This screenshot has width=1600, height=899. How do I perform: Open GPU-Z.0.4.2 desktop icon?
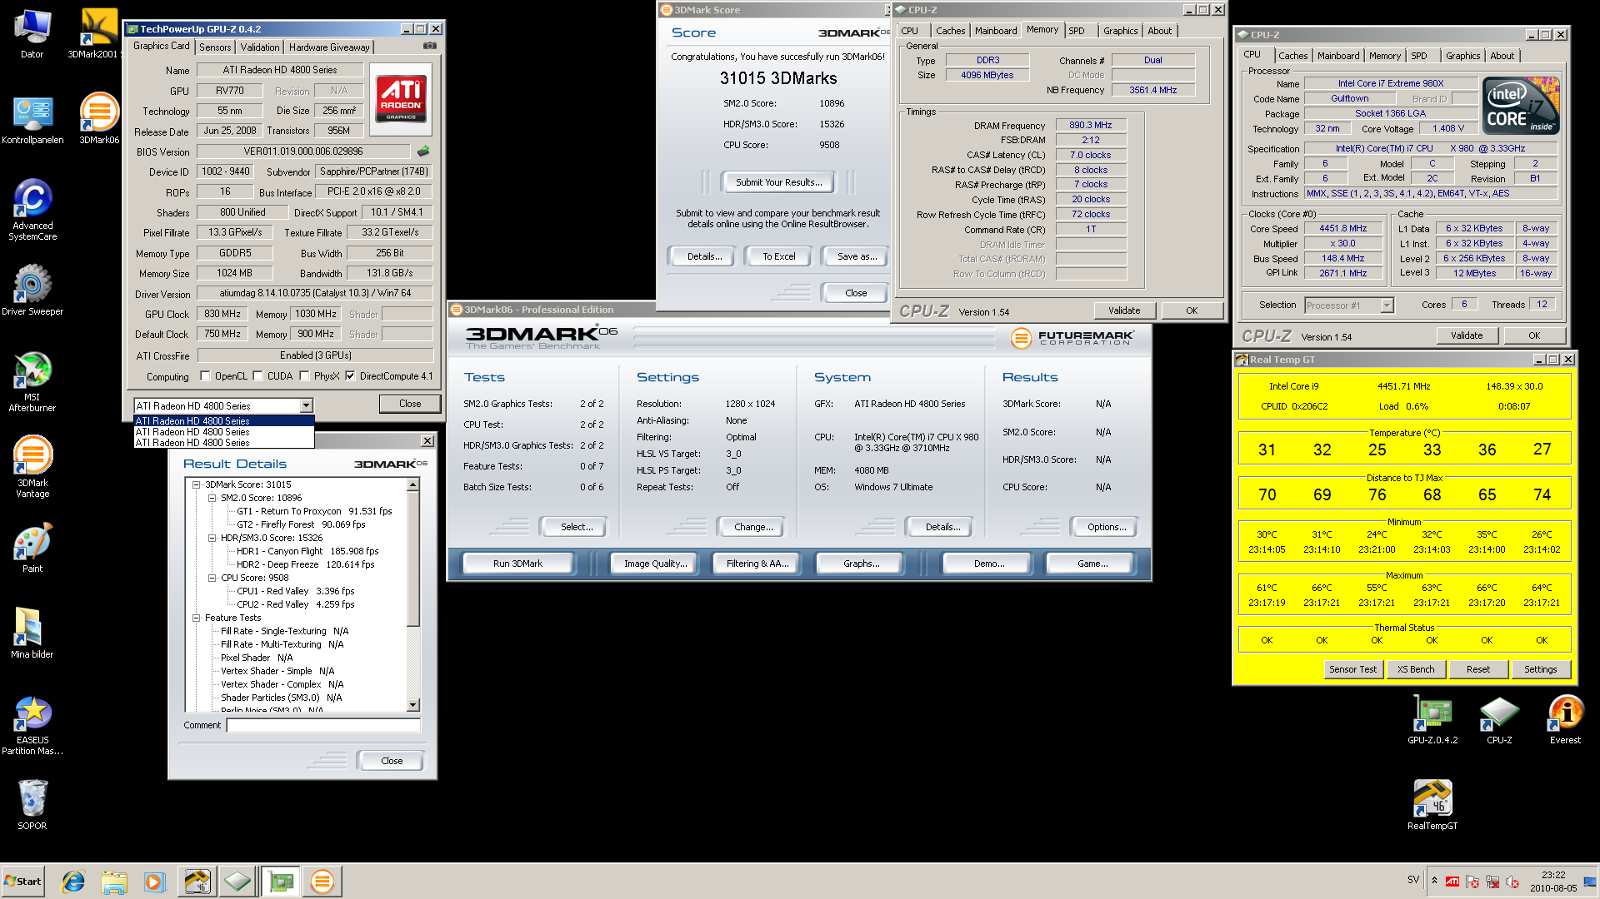click(x=1432, y=720)
